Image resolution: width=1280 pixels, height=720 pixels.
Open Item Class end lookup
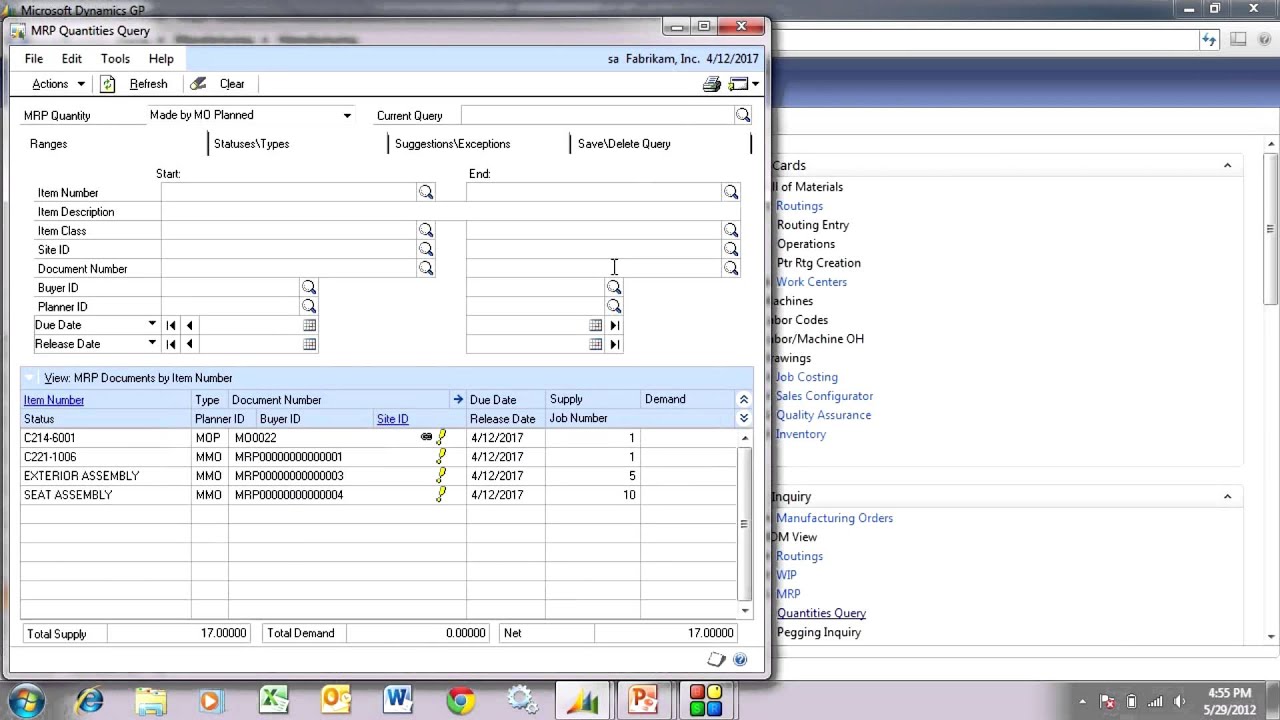(731, 230)
